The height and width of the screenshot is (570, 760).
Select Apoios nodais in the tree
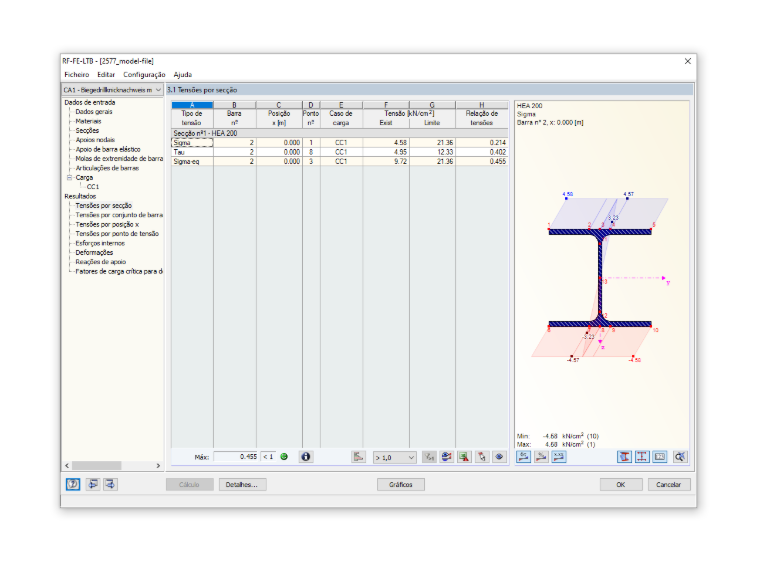pyautogui.click(x=95, y=140)
